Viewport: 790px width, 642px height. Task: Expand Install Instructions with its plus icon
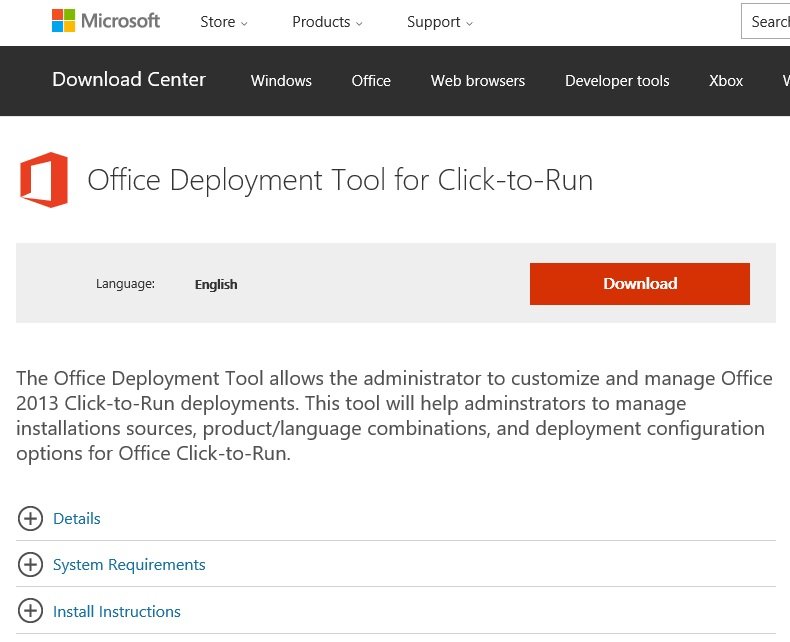30,611
